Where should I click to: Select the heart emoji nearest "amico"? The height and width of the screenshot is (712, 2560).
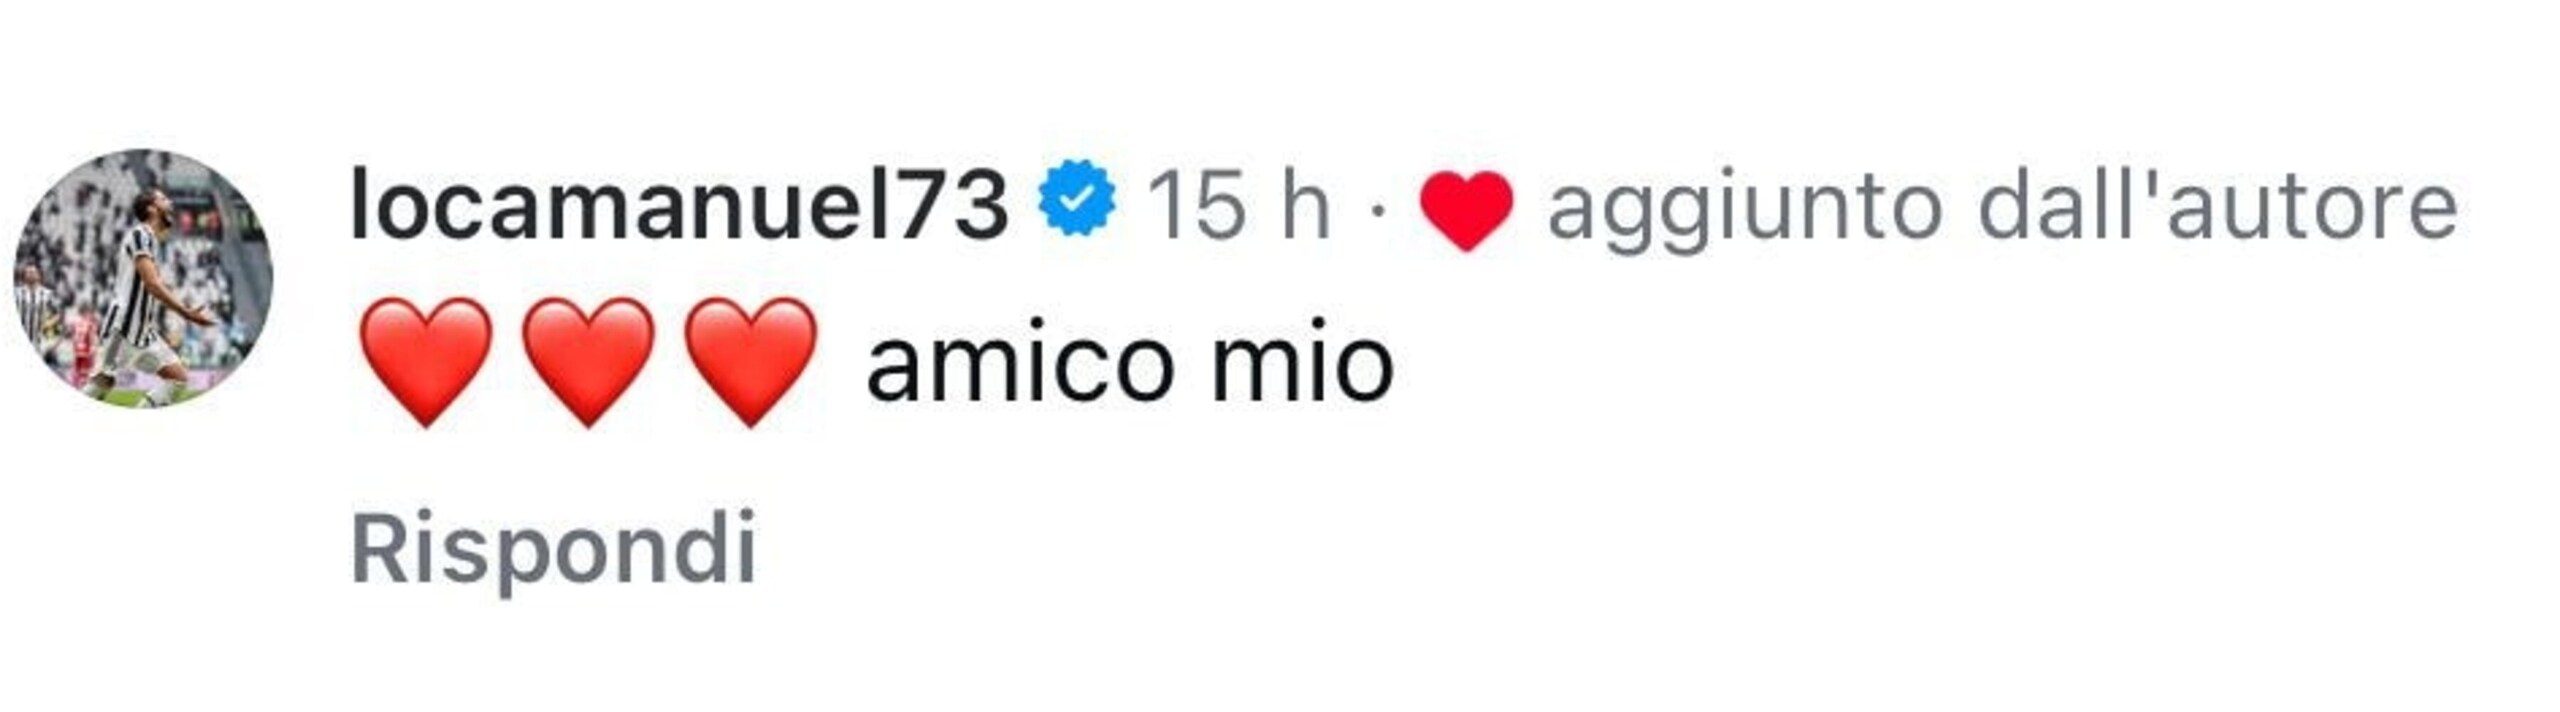[750, 362]
